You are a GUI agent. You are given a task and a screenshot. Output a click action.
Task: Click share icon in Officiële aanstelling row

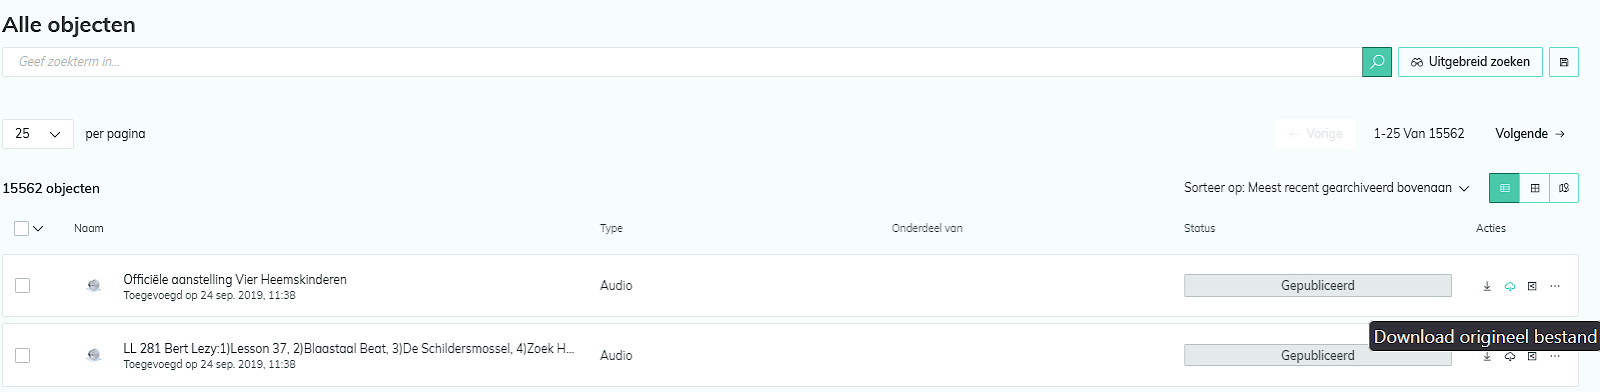click(x=1532, y=286)
